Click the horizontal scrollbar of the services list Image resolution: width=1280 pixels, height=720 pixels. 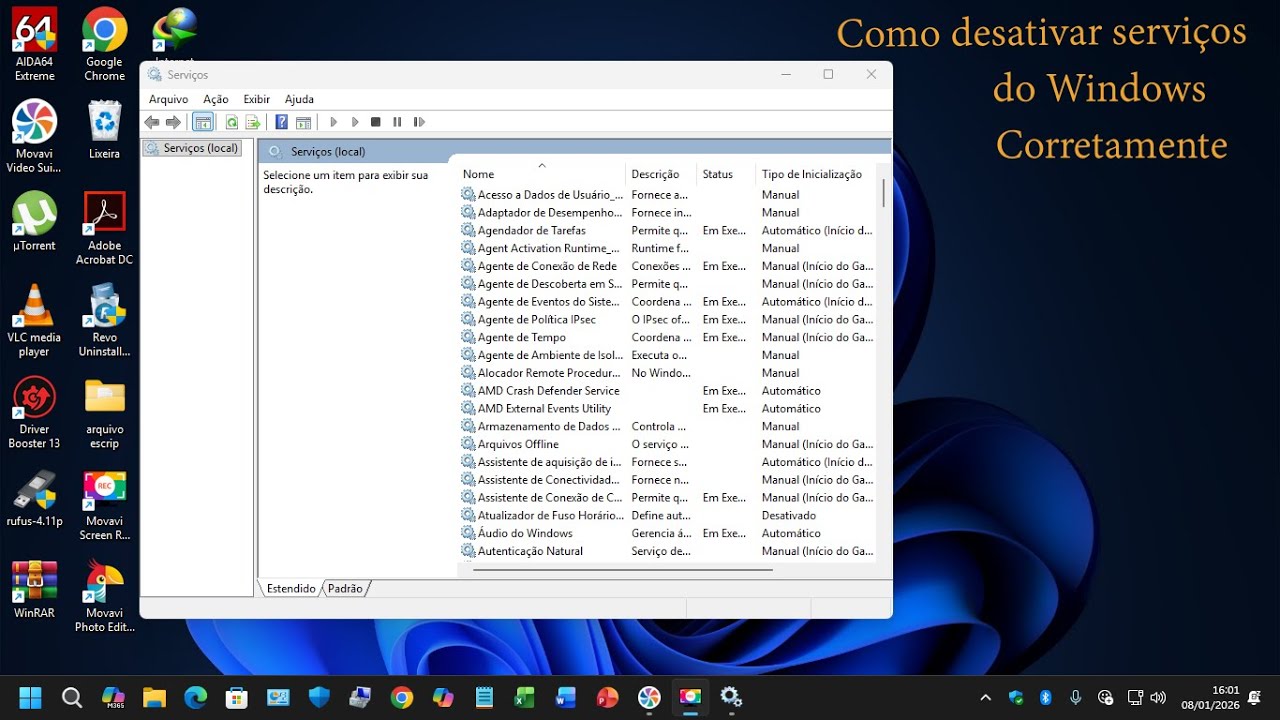[x=622, y=570]
